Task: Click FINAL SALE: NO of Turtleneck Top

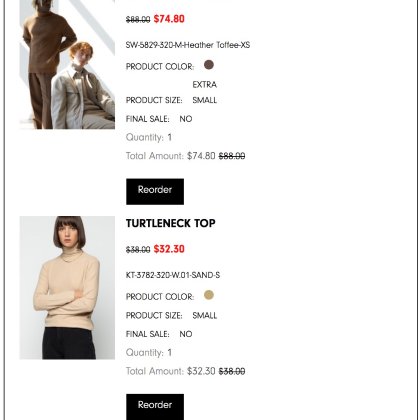Action: click(159, 334)
